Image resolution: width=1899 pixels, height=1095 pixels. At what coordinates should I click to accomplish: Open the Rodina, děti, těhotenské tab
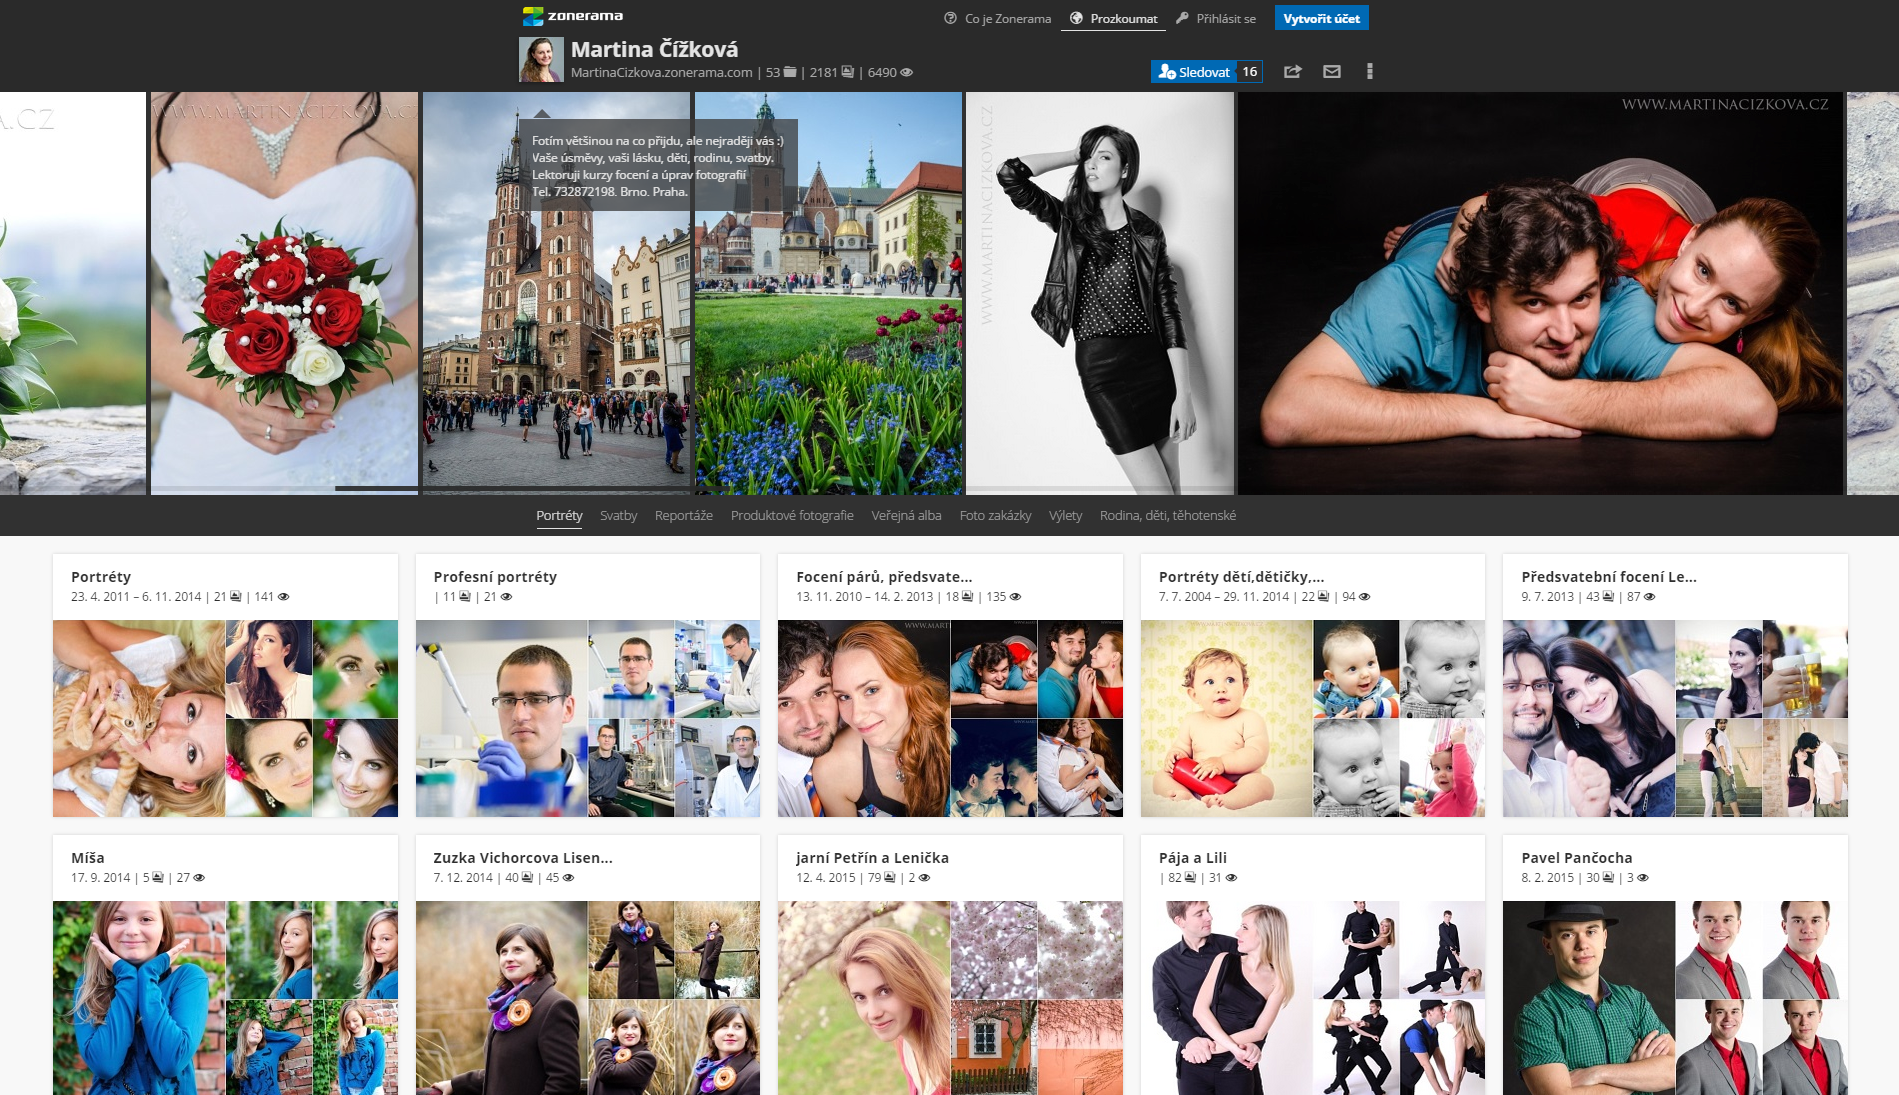(x=1168, y=516)
